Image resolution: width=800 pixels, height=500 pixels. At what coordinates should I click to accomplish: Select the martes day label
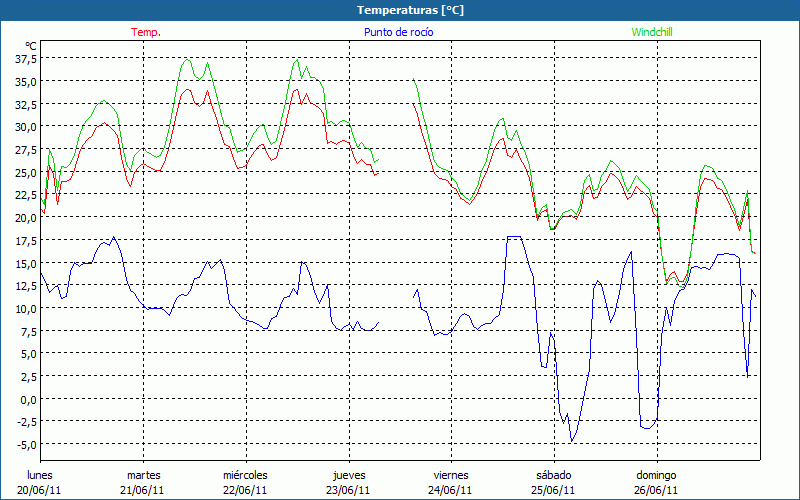(x=143, y=475)
